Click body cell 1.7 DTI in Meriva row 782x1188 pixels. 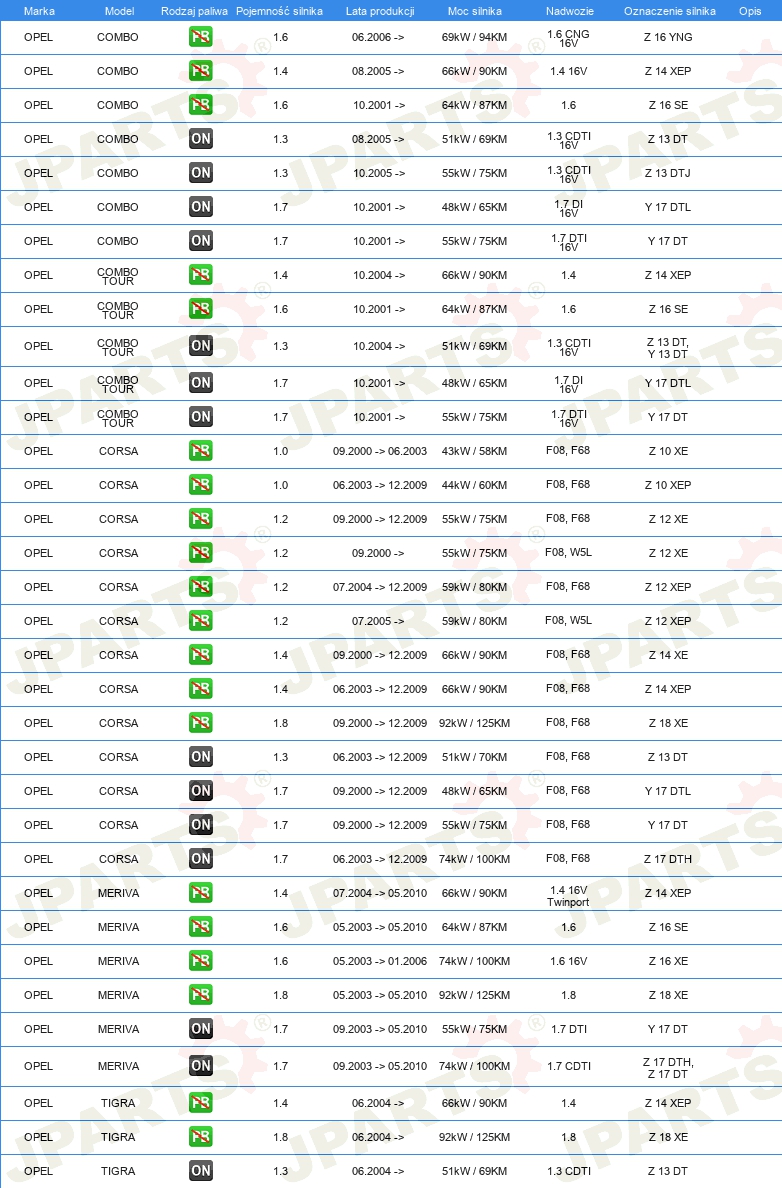click(x=568, y=1030)
